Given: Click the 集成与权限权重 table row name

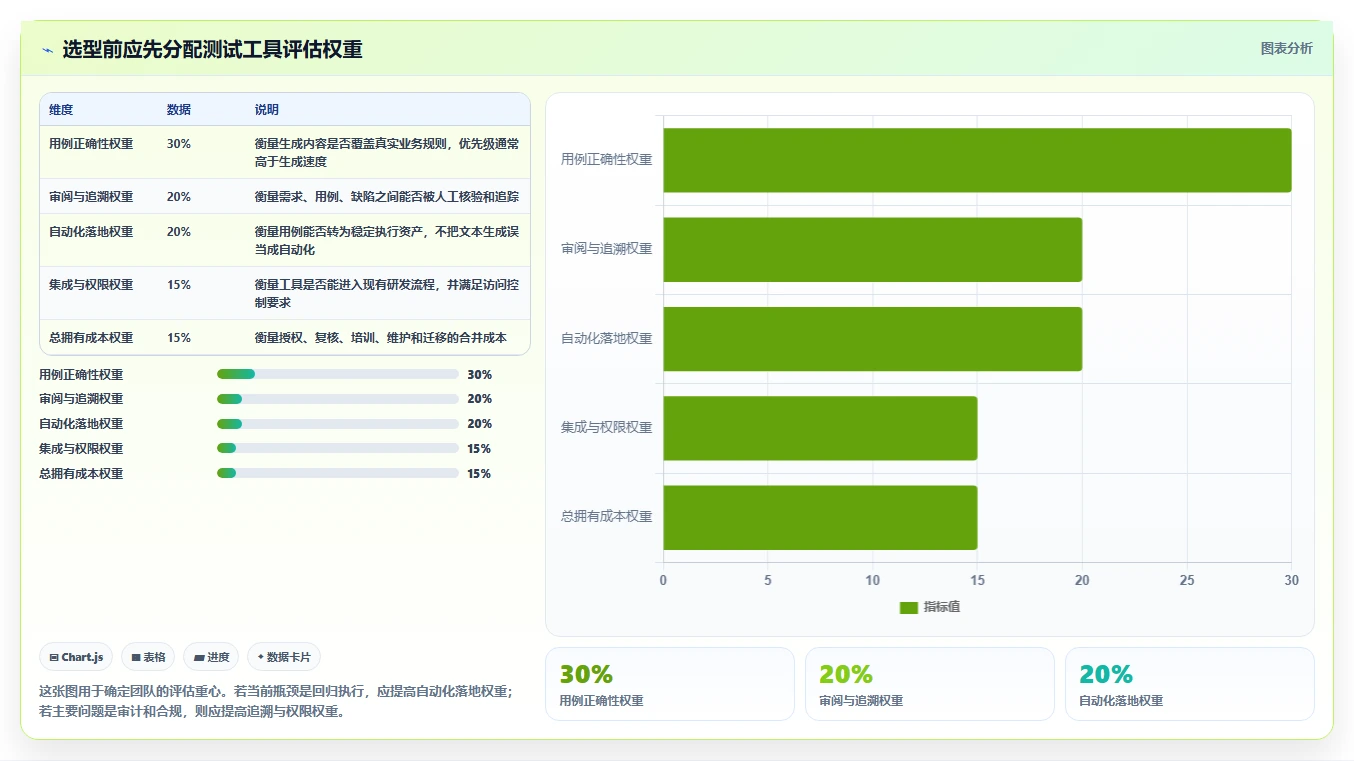Looking at the screenshot, I should point(91,285).
